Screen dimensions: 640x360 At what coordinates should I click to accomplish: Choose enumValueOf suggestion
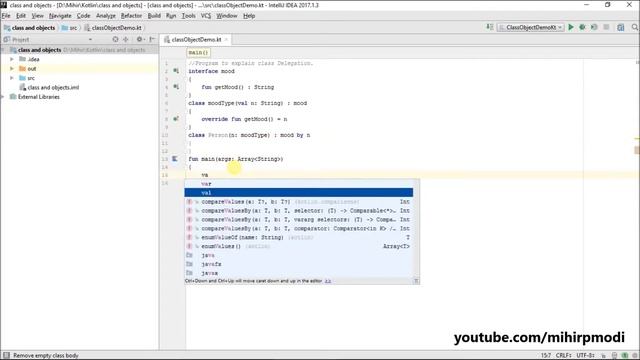coord(298,237)
